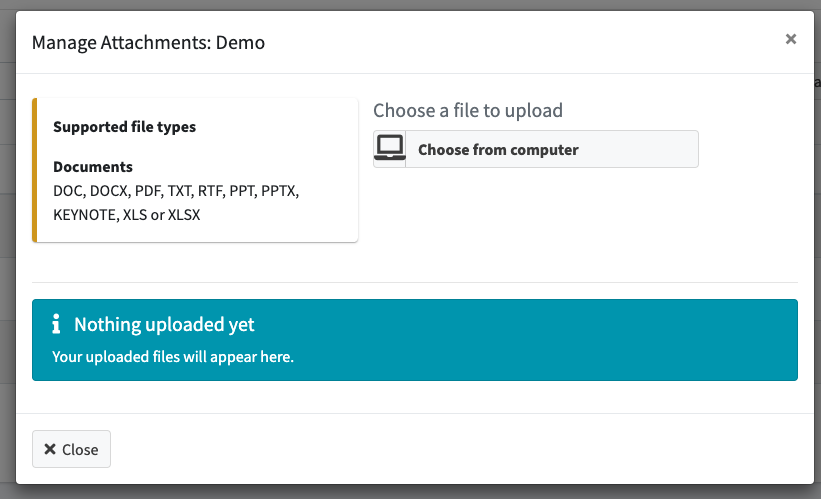This screenshot has height=499, width=821.
Task: Click the dimmed backdrop below the dialog
Action: (410, 492)
